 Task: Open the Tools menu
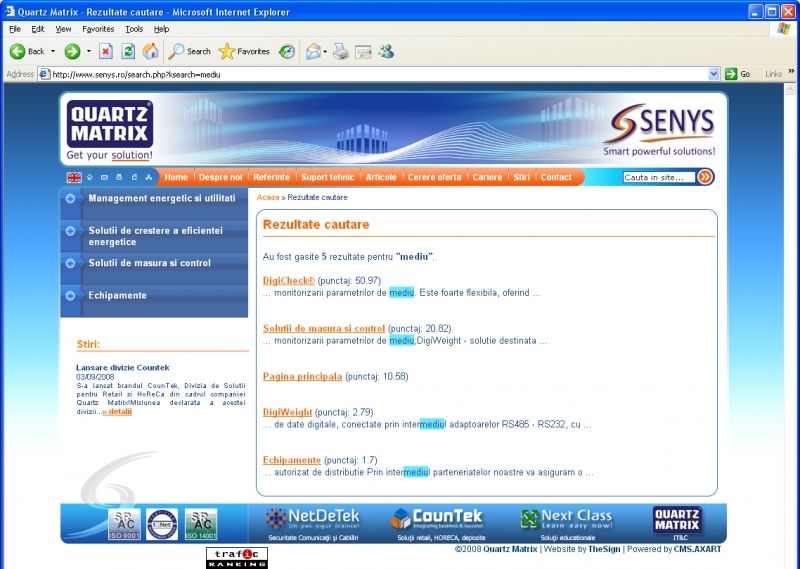(134, 29)
